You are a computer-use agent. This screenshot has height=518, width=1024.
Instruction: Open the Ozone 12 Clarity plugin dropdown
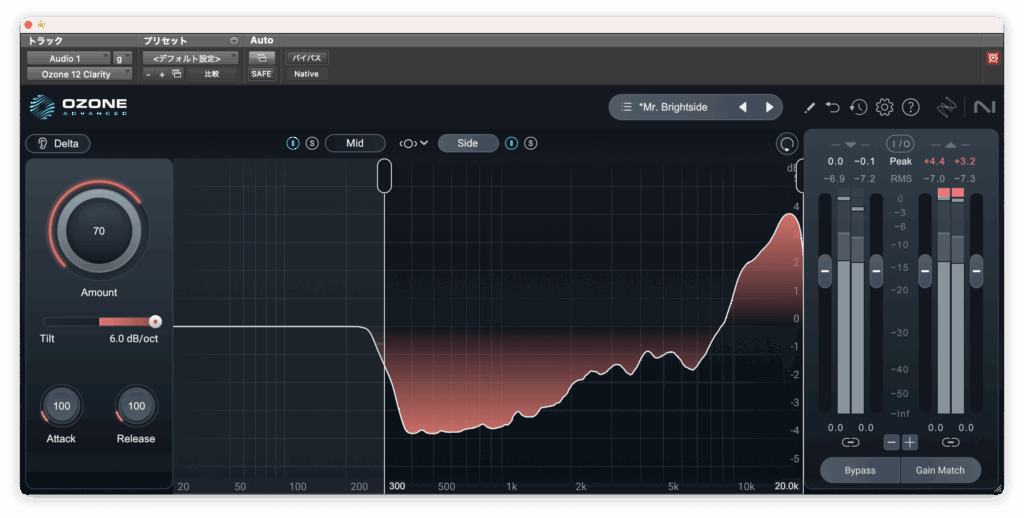pyautogui.click(x=78, y=74)
